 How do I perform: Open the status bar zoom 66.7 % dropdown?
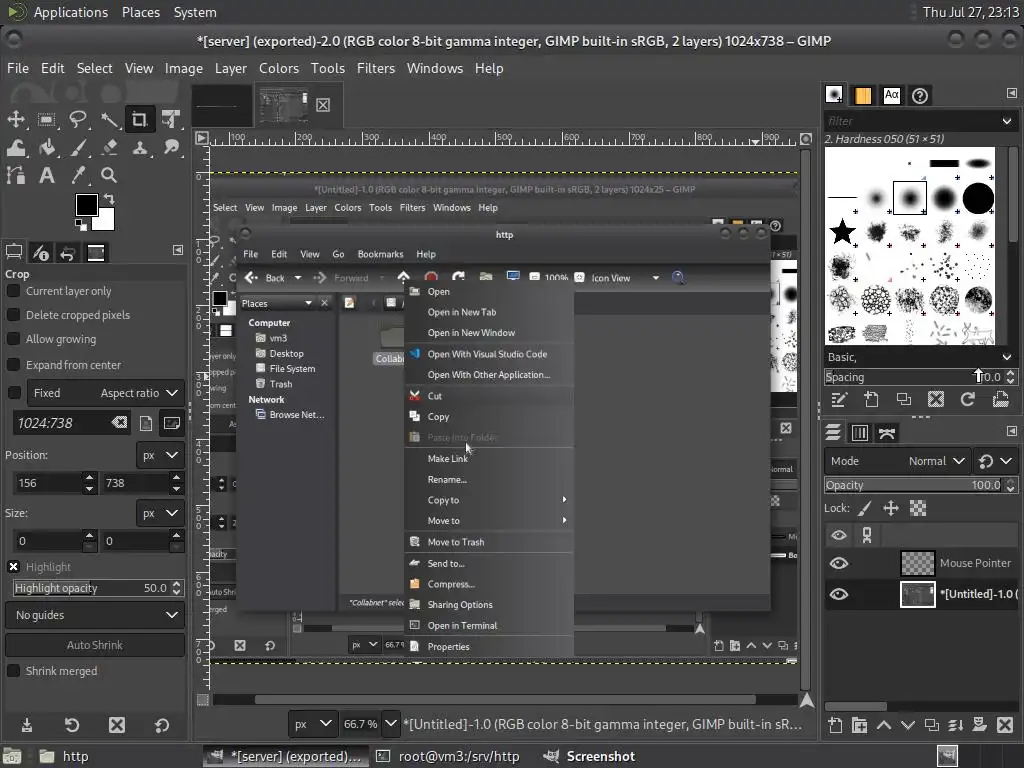391,724
